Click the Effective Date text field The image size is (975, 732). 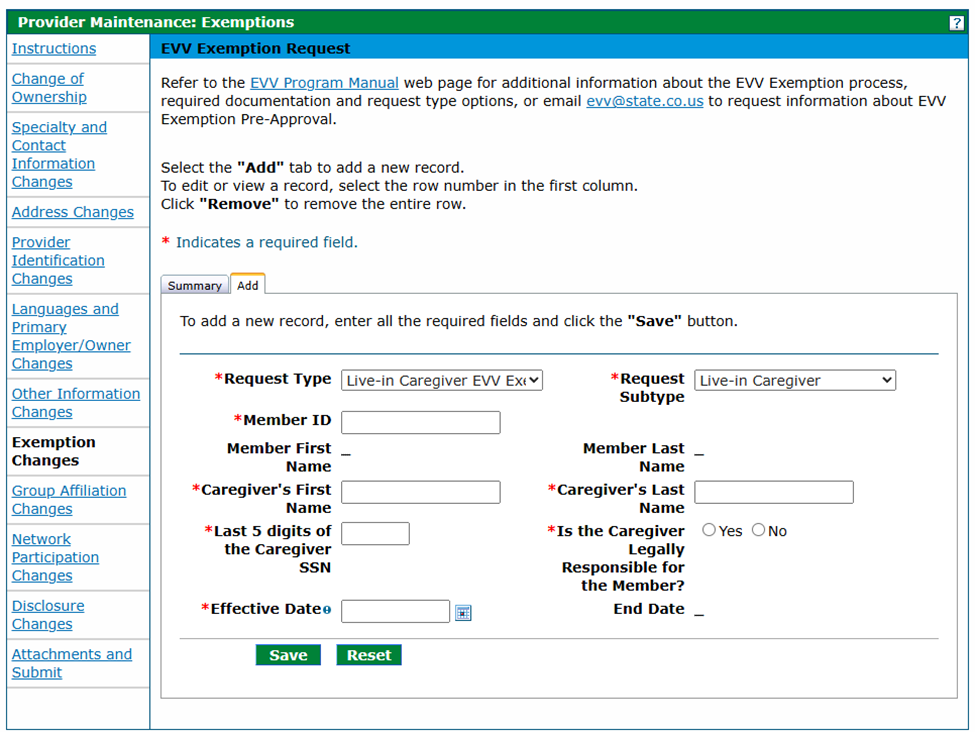tap(395, 611)
